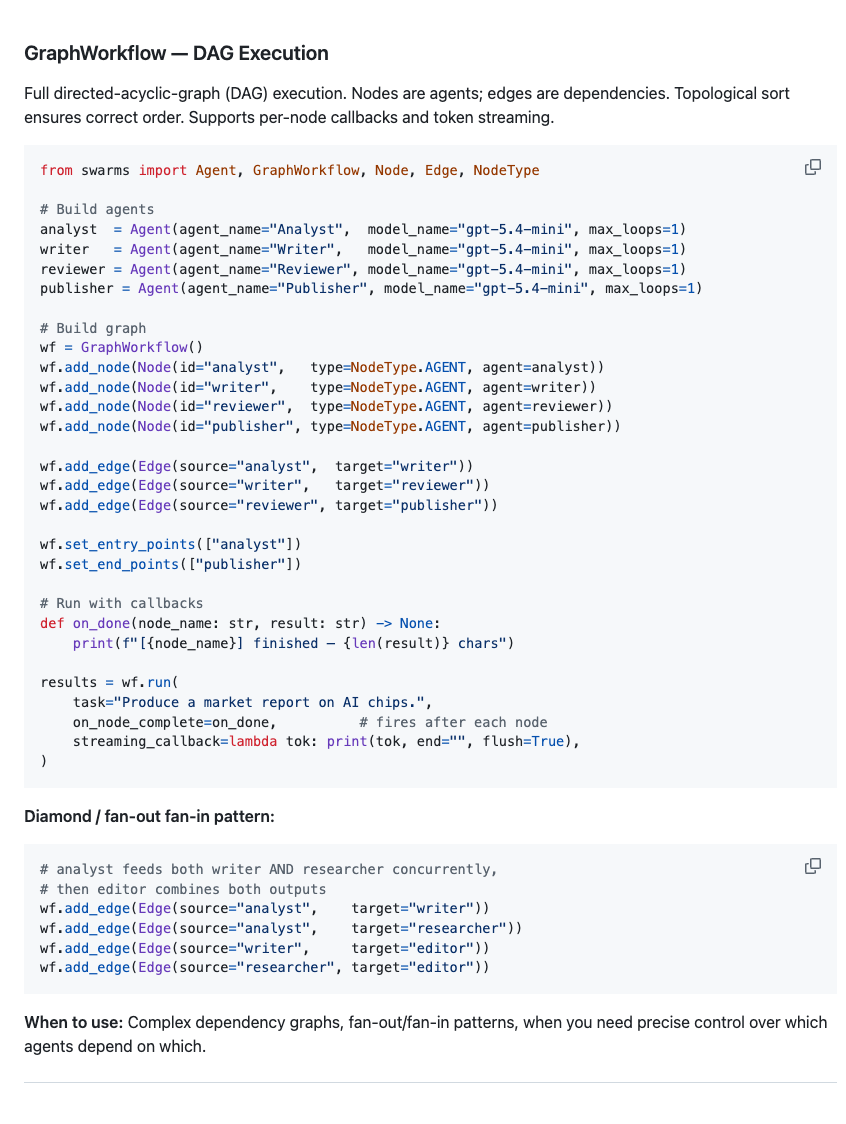Click the add_edge line targeting "researcher"

(x=281, y=928)
